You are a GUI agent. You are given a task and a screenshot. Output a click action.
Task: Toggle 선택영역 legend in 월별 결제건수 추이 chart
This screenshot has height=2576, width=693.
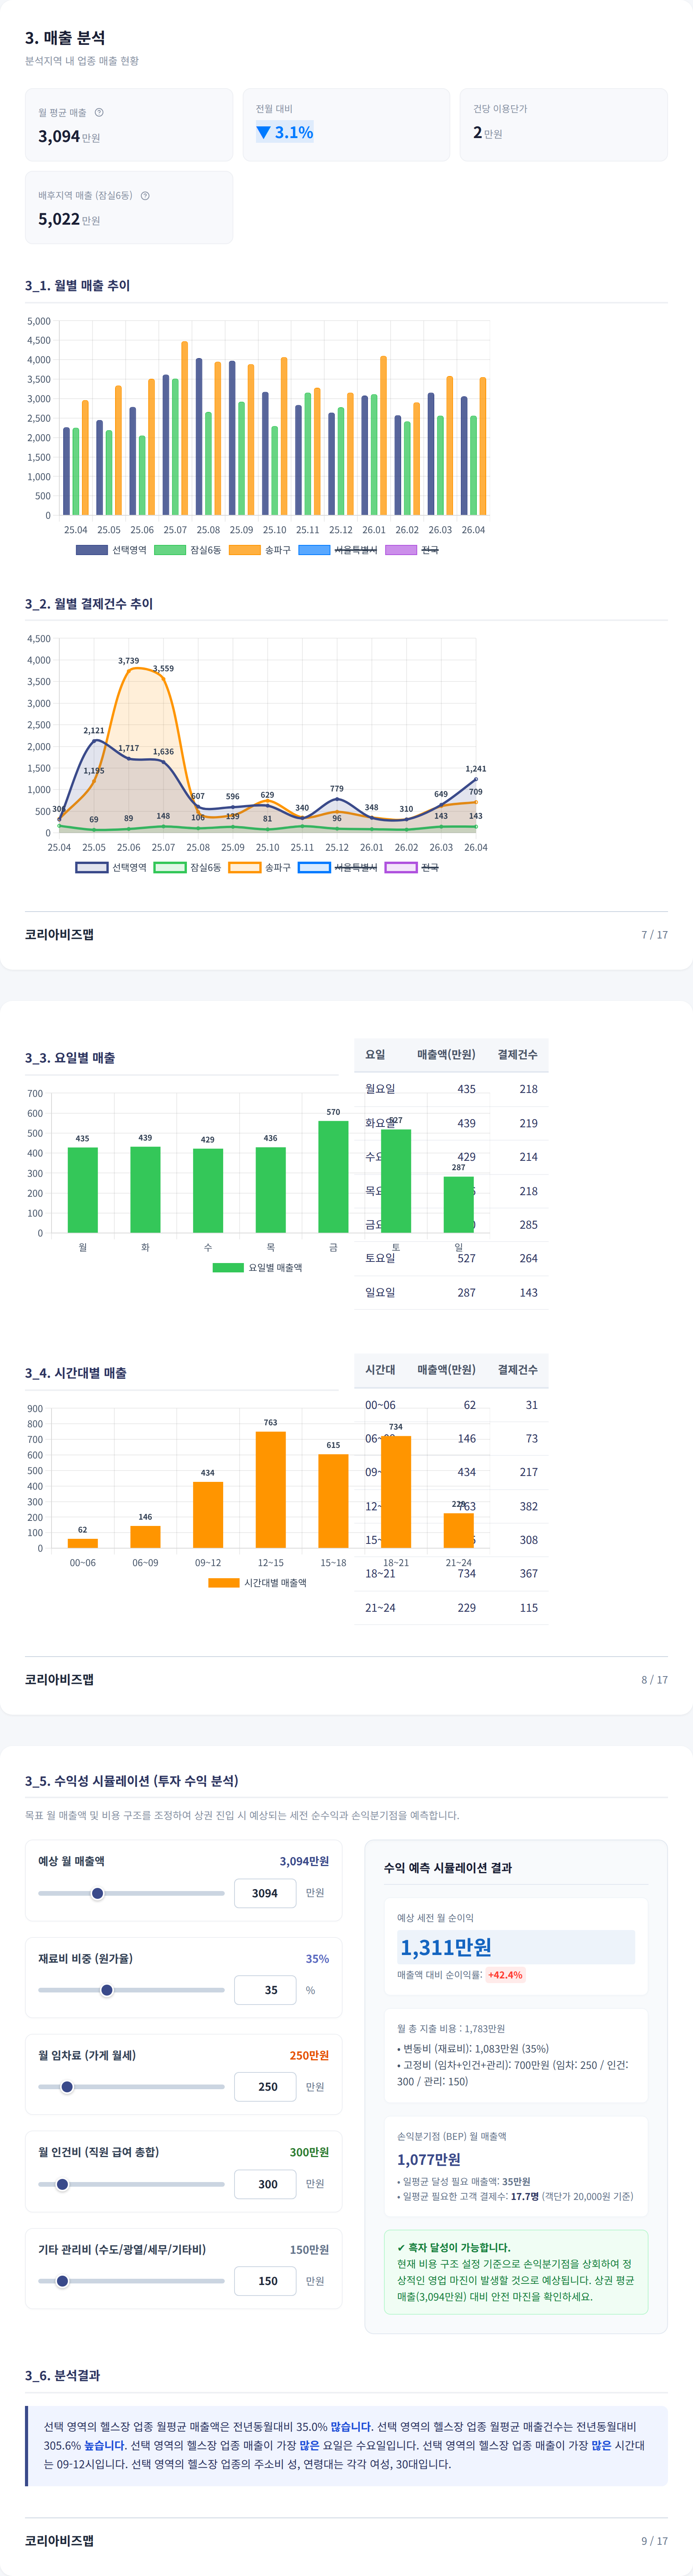pyautogui.click(x=111, y=867)
